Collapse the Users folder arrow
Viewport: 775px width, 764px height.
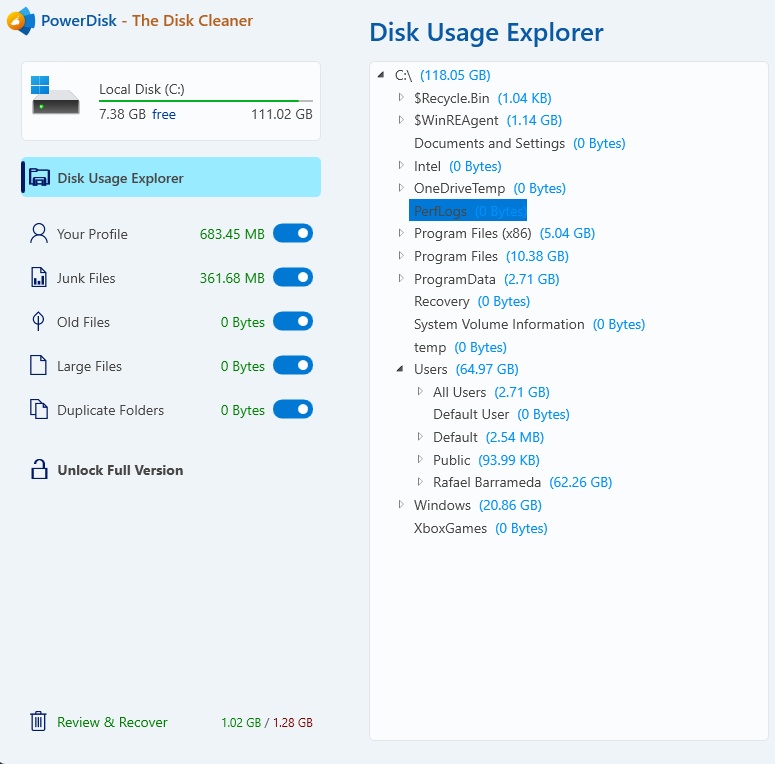pyautogui.click(x=400, y=369)
